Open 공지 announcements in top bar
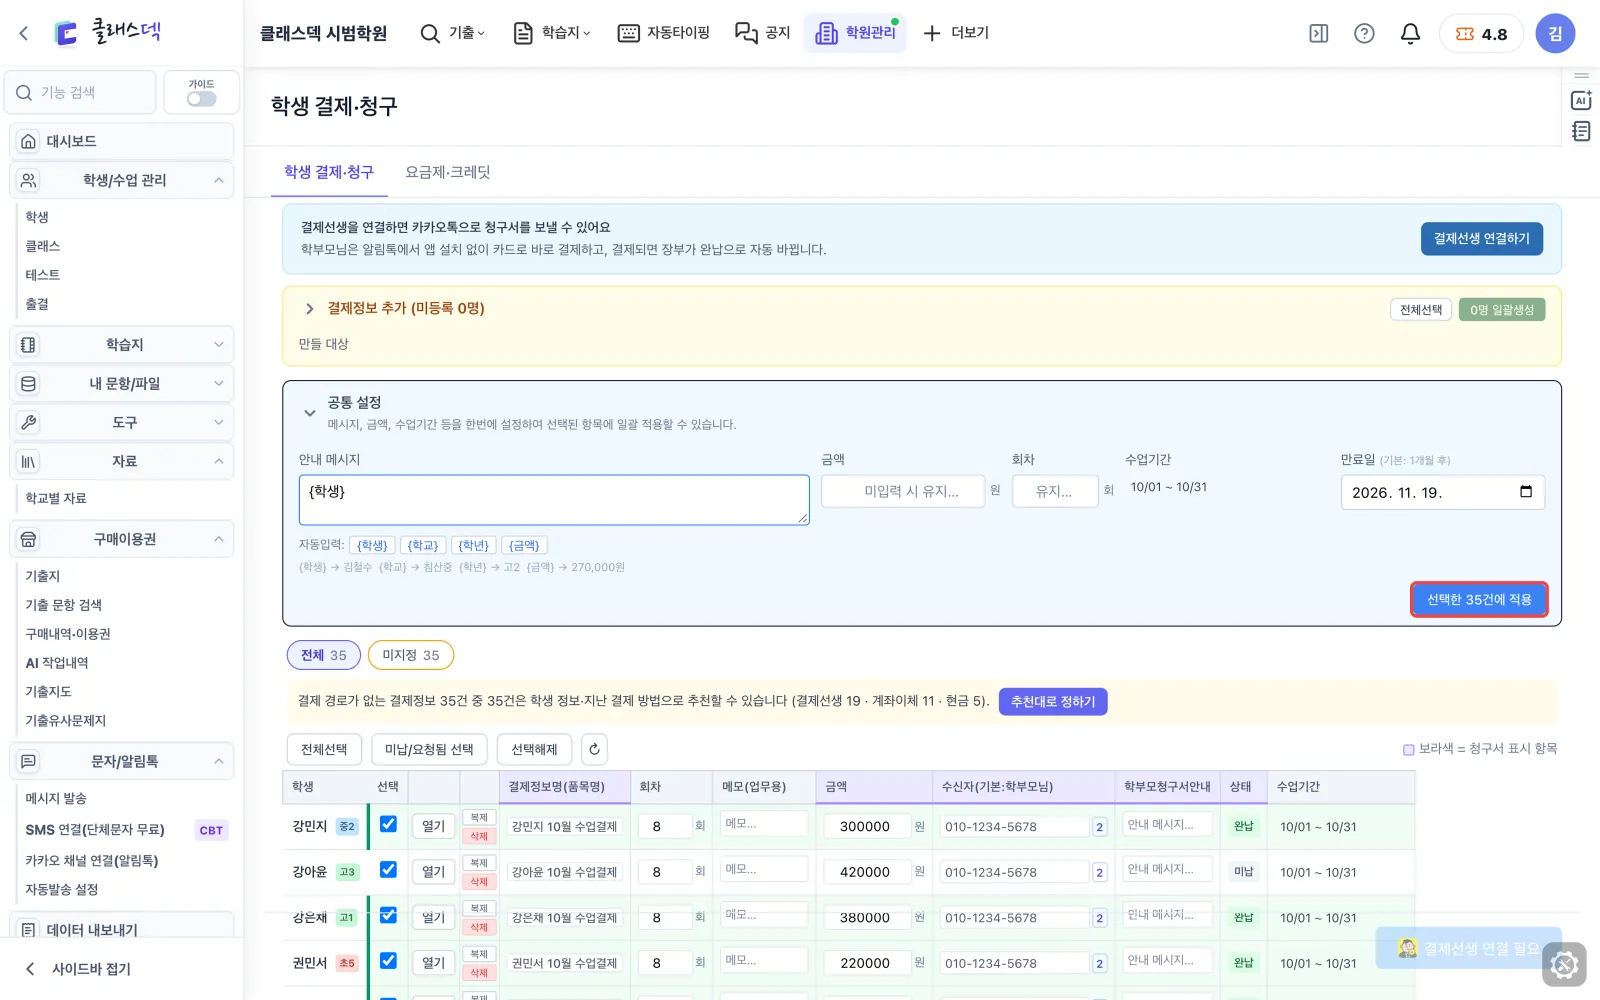Screen dimensions: 1600x1000 (763, 33)
